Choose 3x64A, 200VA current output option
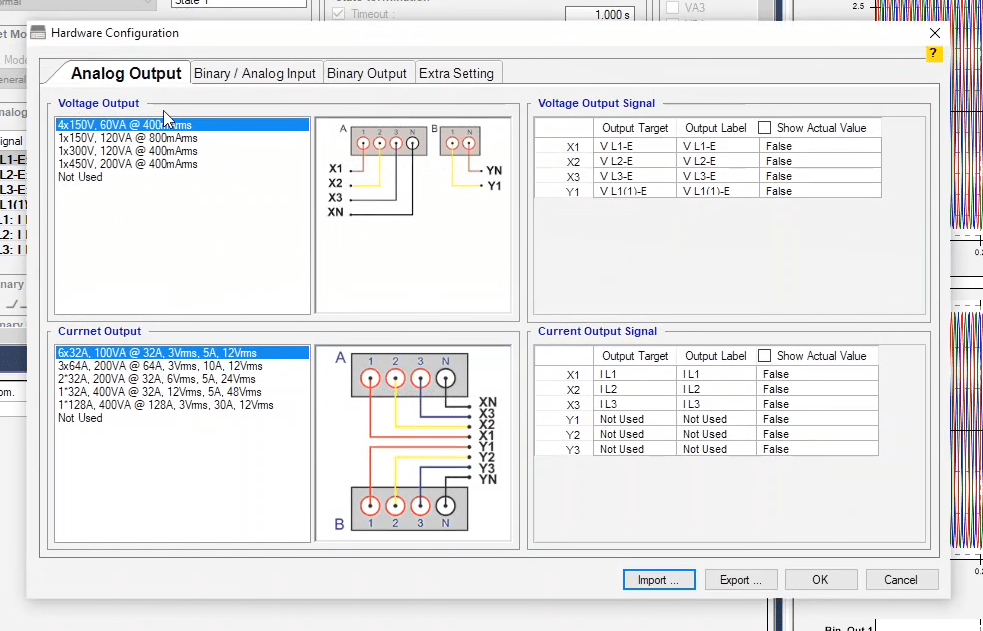 pyautogui.click(x=160, y=367)
